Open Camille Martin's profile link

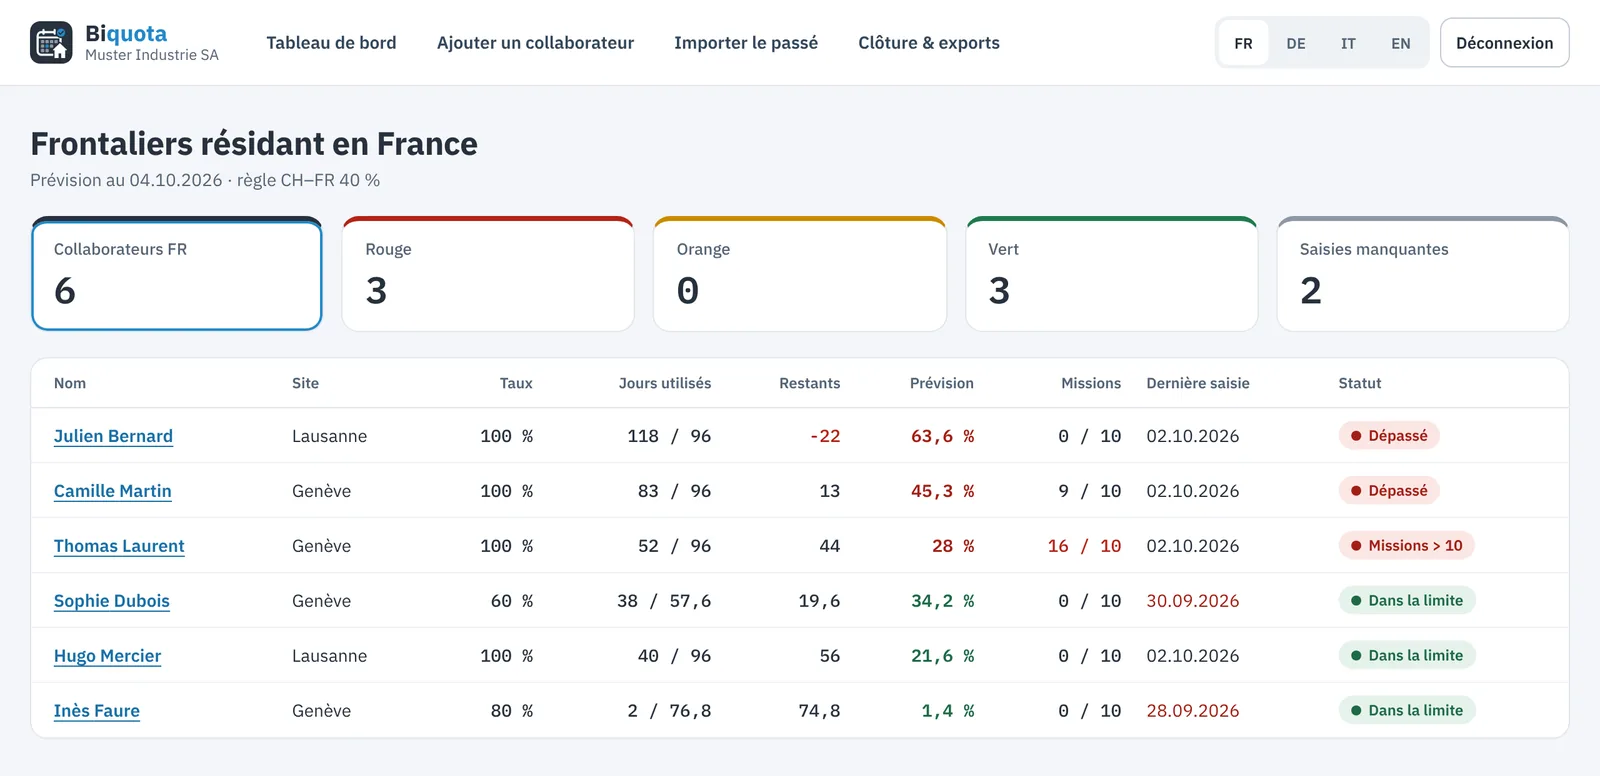[113, 491]
